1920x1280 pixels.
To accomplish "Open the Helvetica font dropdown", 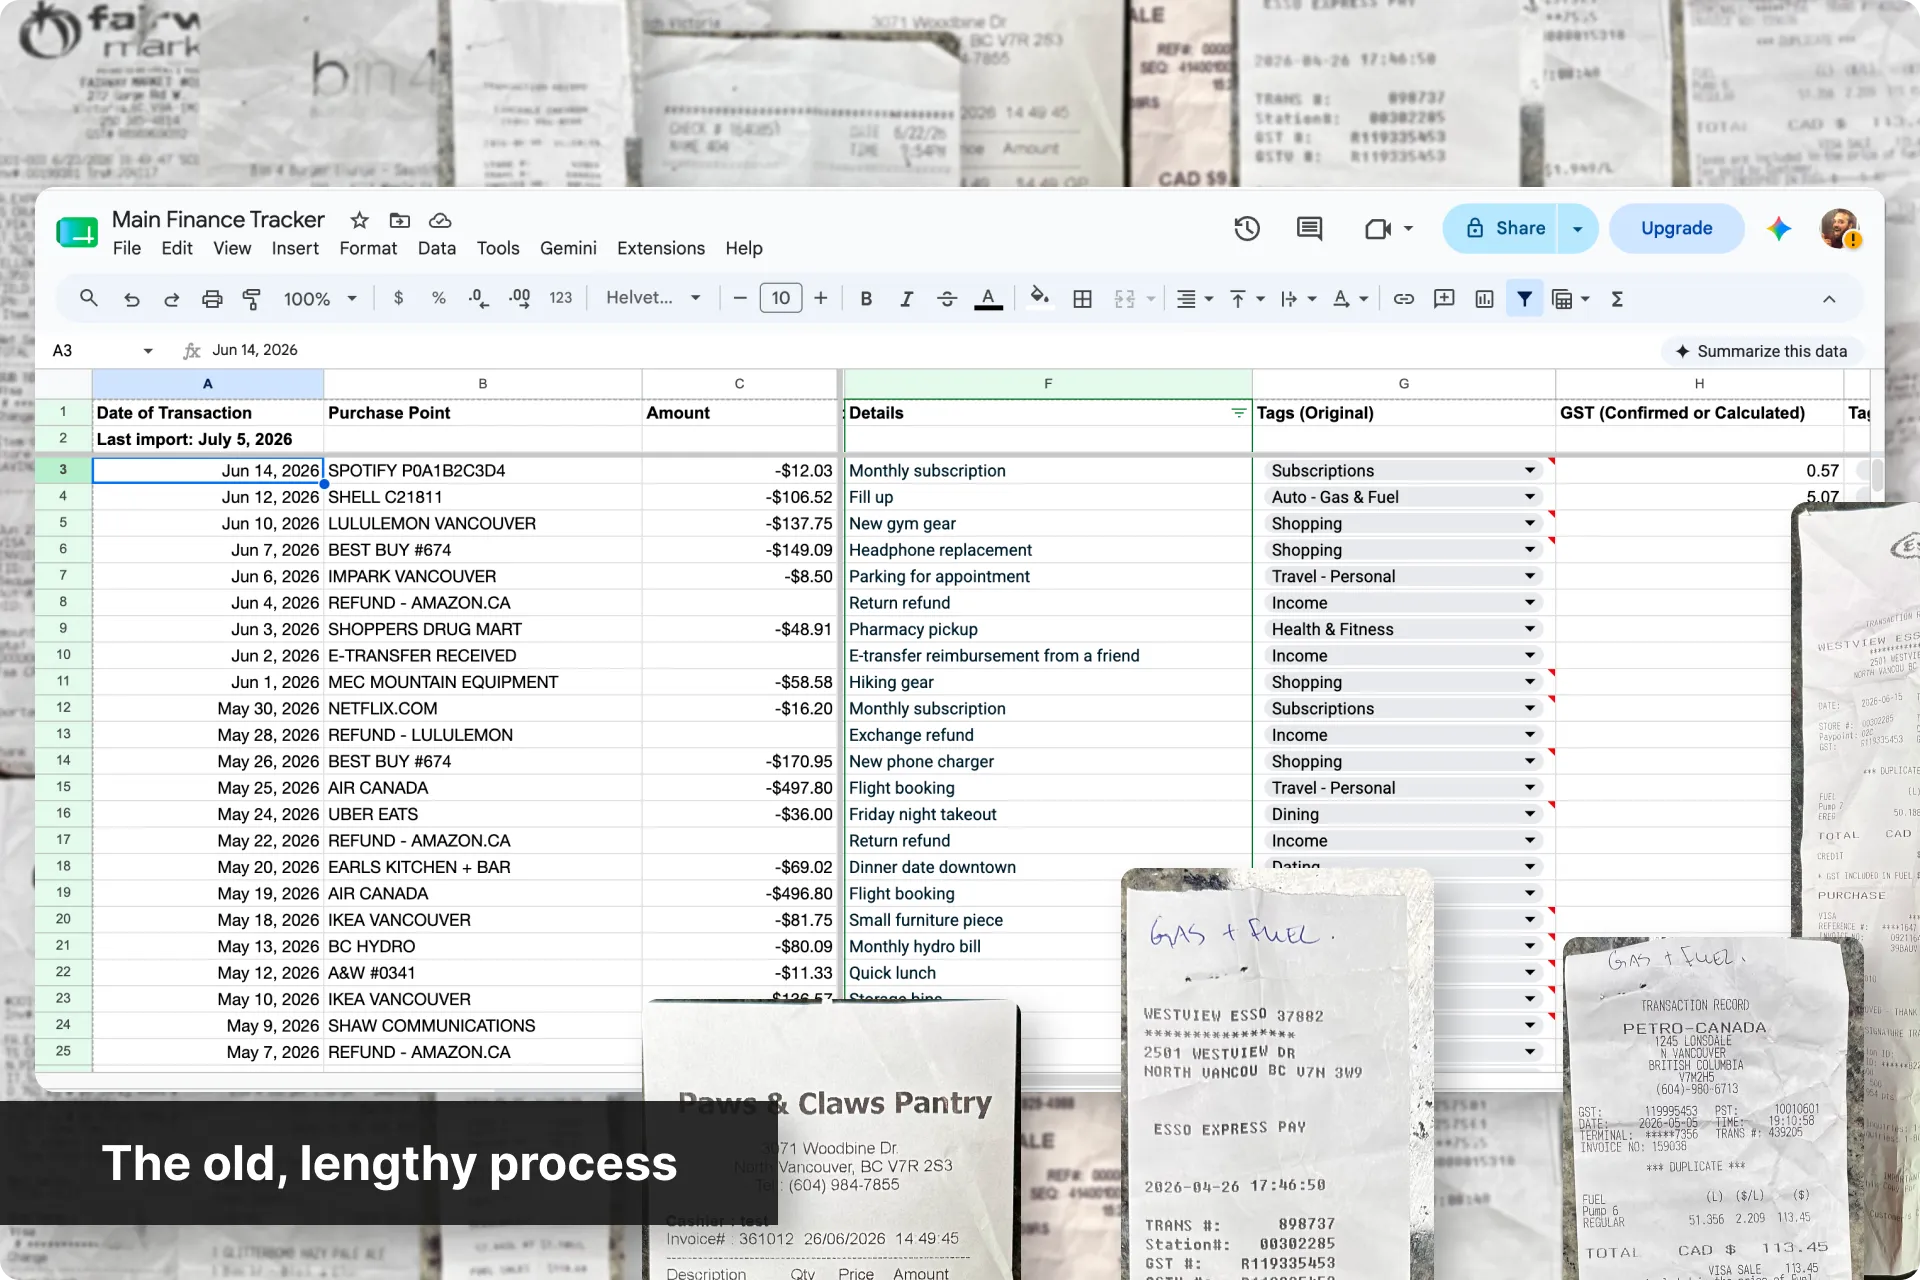I will pyautogui.click(x=653, y=298).
